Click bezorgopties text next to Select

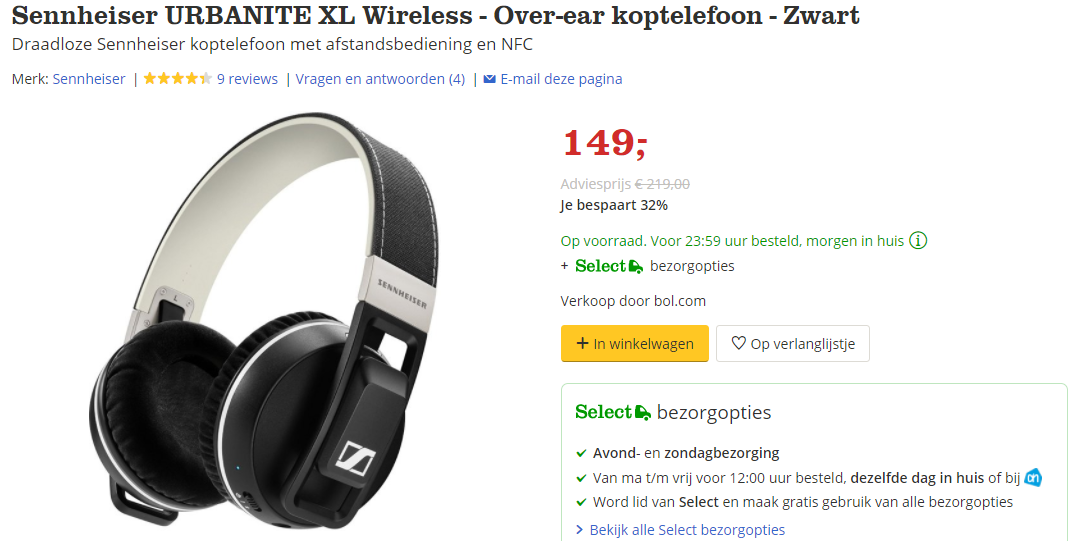click(x=692, y=266)
